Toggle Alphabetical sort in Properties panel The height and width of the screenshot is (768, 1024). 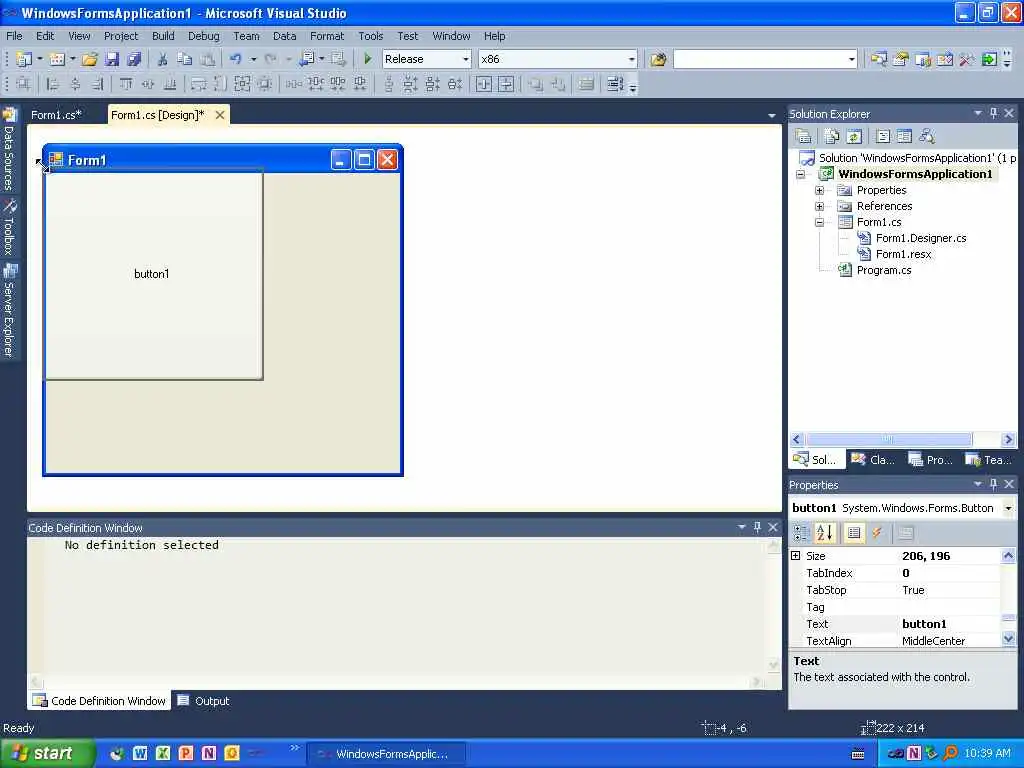pyautogui.click(x=825, y=533)
